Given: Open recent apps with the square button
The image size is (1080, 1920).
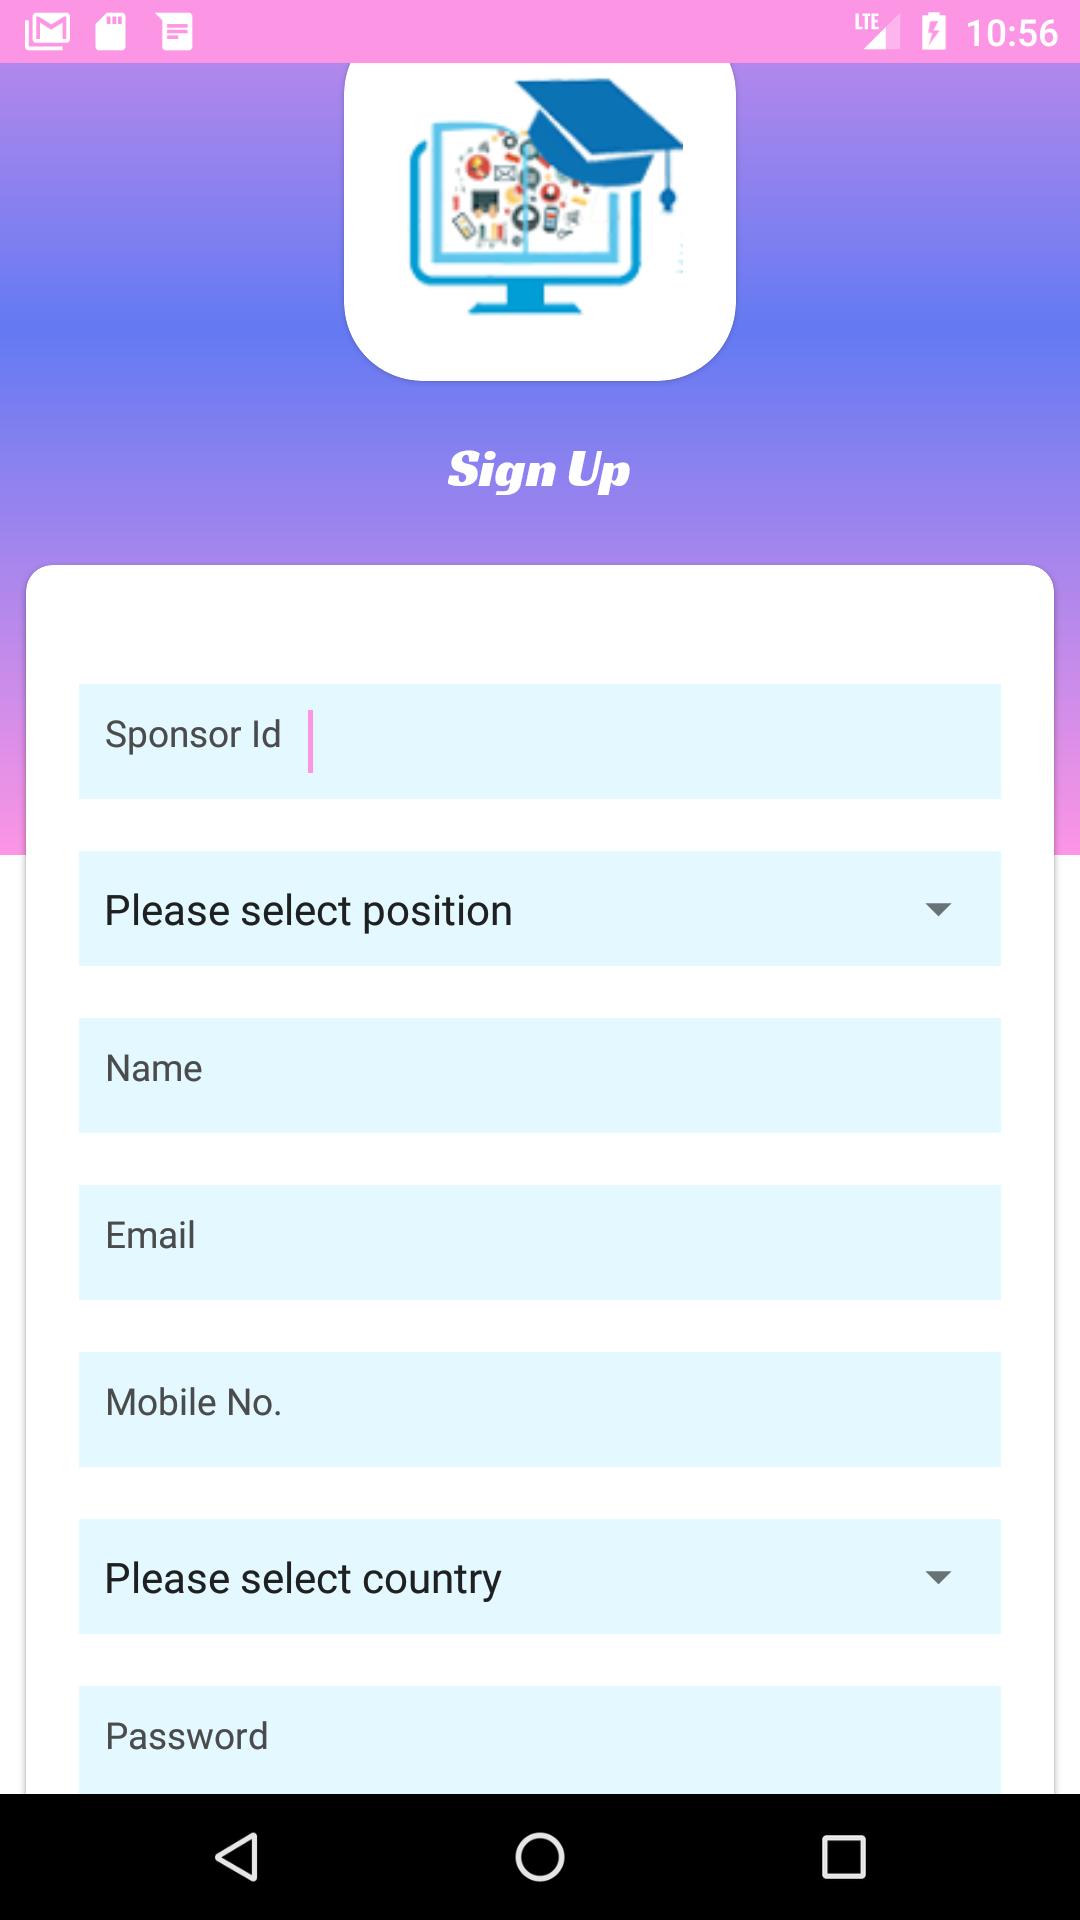Looking at the screenshot, I should coord(843,1857).
